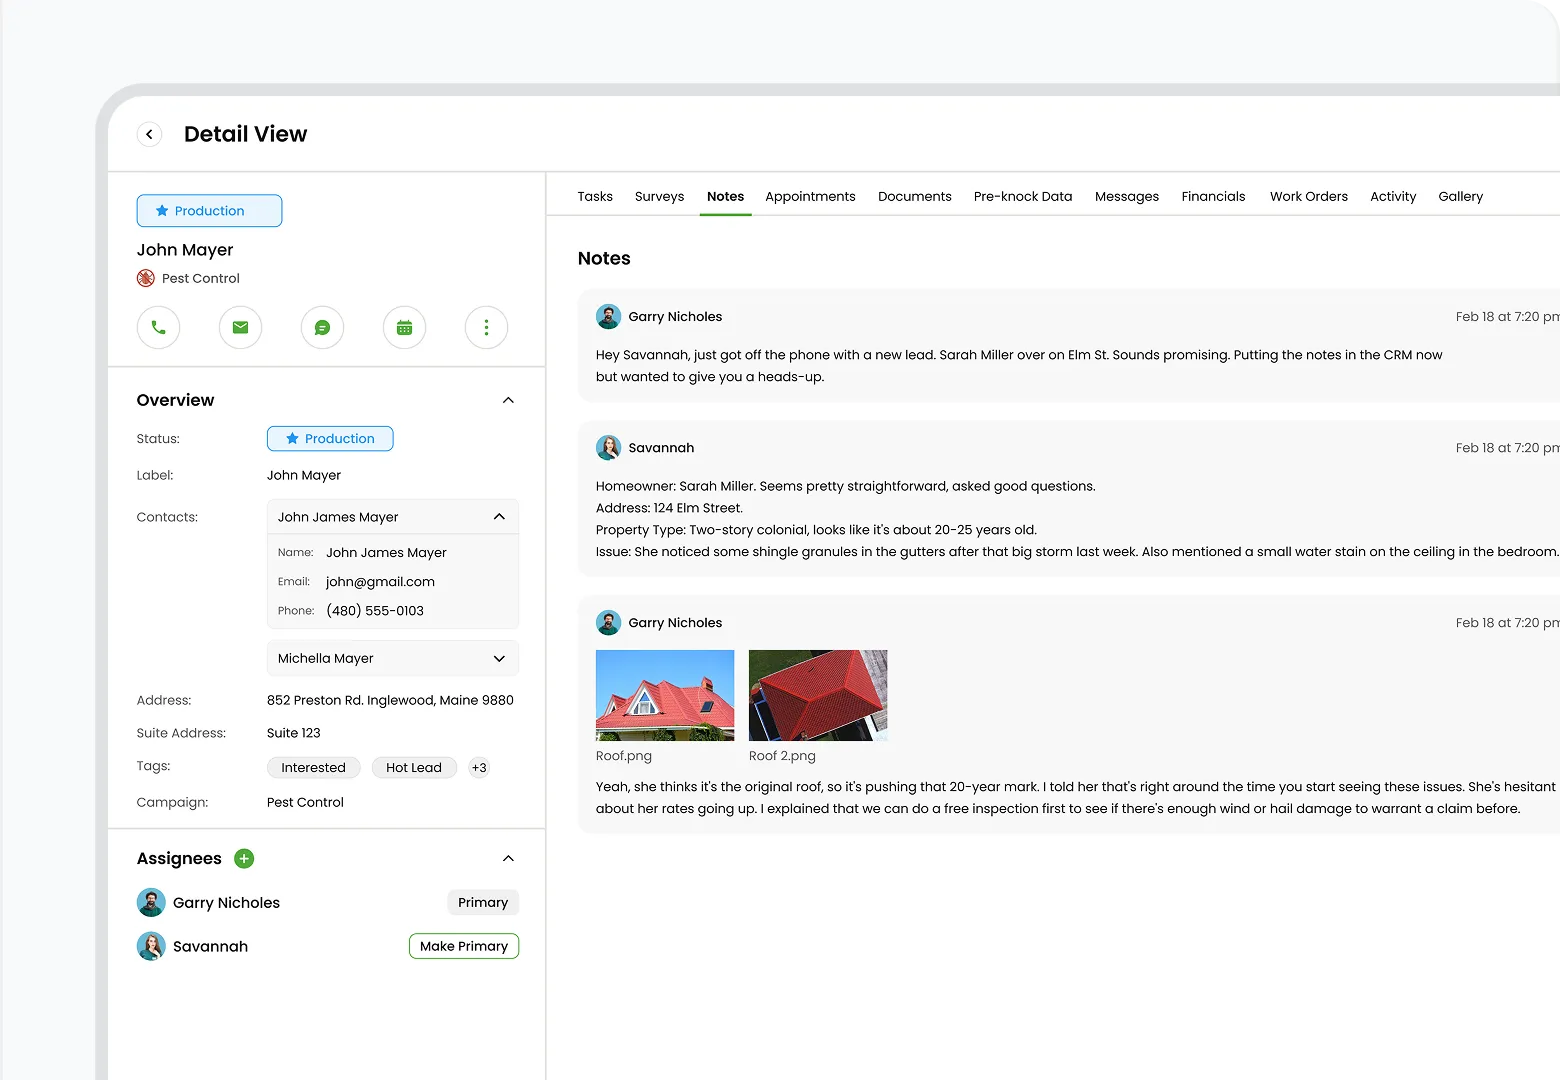The image size is (1560, 1080).
Task: Click Make Primary for Savannah
Action: tap(464, 946)
